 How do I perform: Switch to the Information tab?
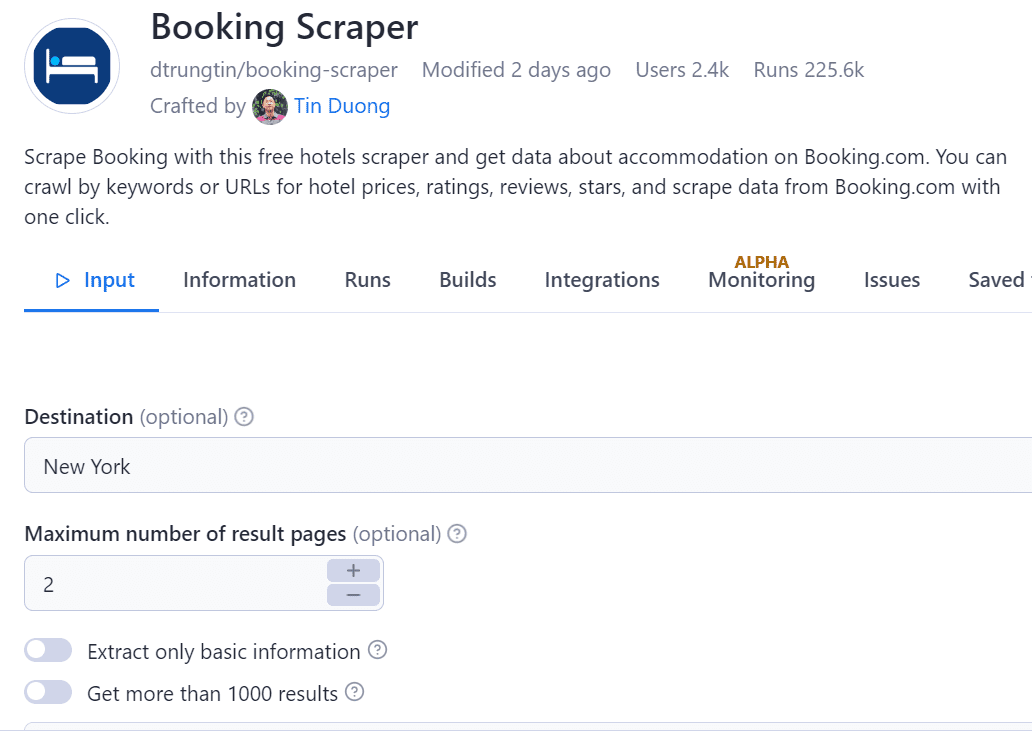coord(240,280)
